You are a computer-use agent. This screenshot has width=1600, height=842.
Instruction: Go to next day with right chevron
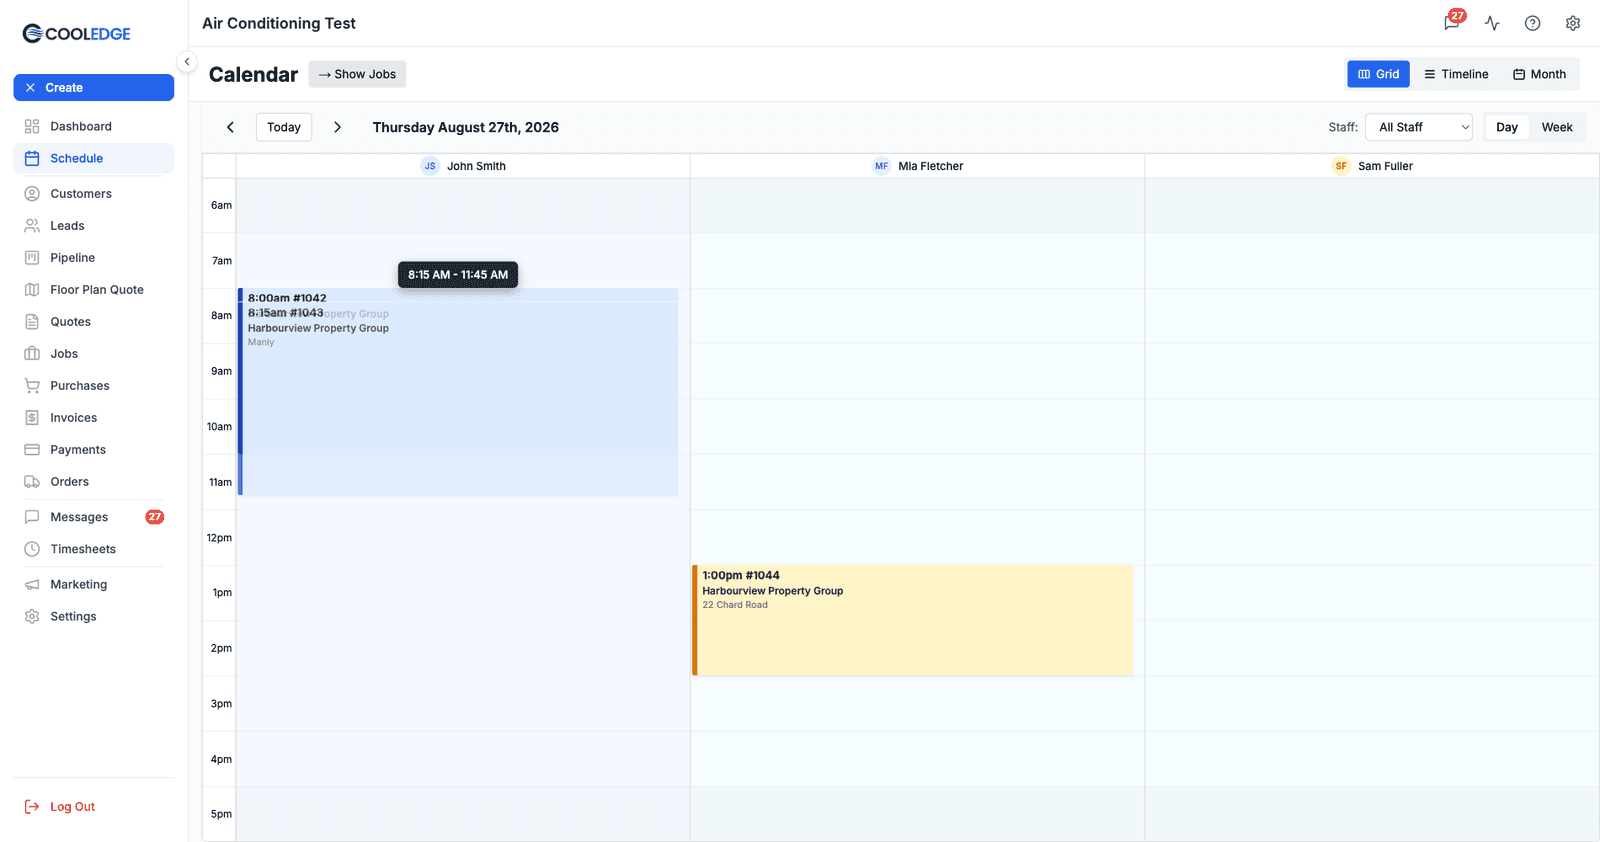tap(337, 127)
